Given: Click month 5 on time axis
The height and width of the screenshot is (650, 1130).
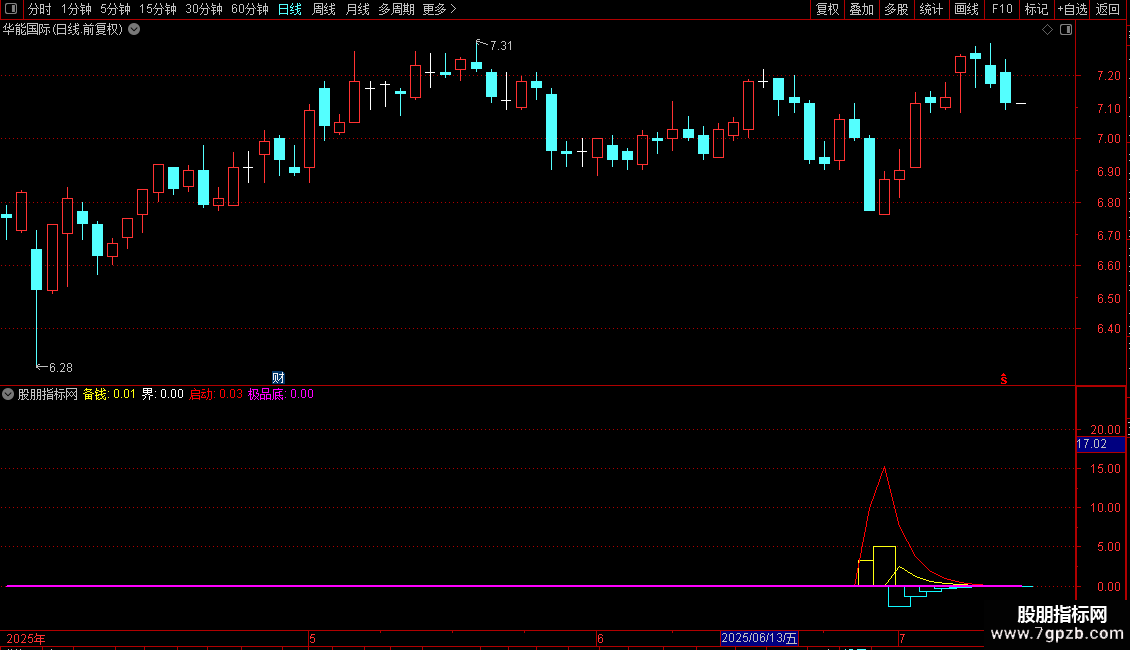Looking at the screenshot, I should (x=312, y=638).
